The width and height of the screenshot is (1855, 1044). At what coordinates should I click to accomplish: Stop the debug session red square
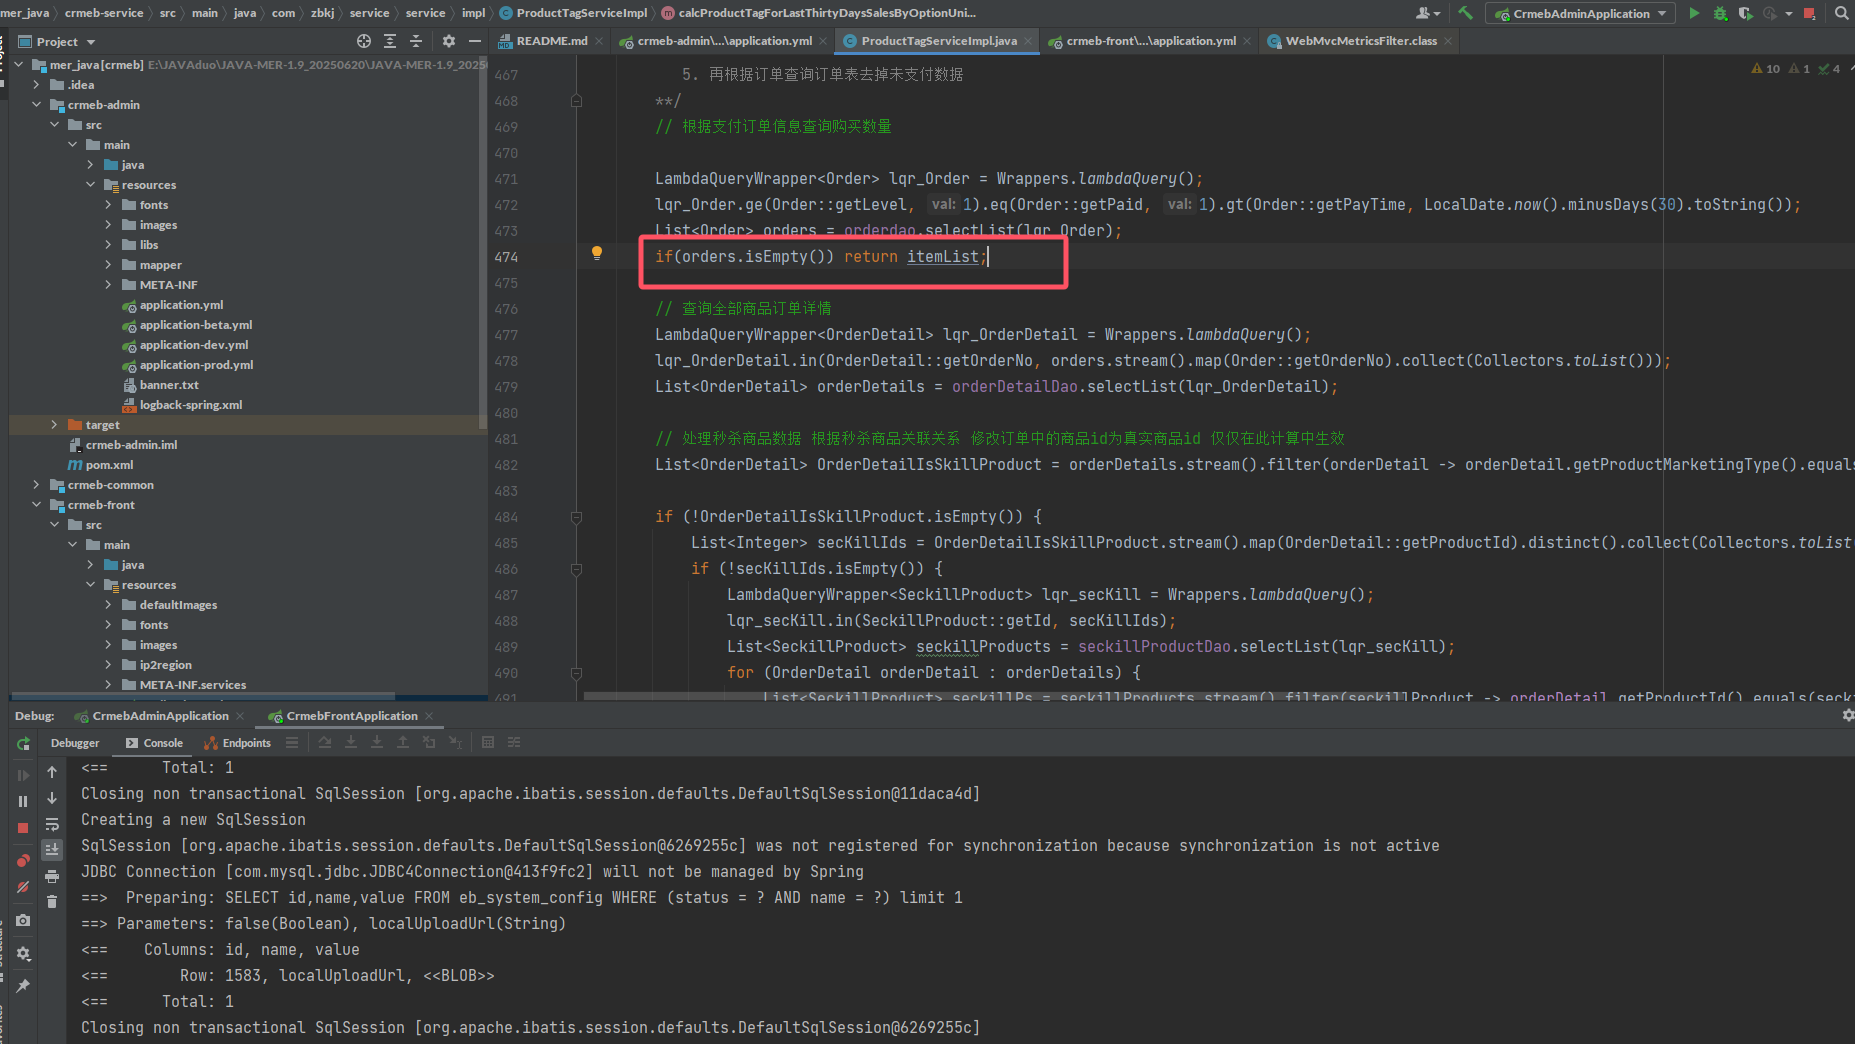pyautogui.click(x=23, y=828)
